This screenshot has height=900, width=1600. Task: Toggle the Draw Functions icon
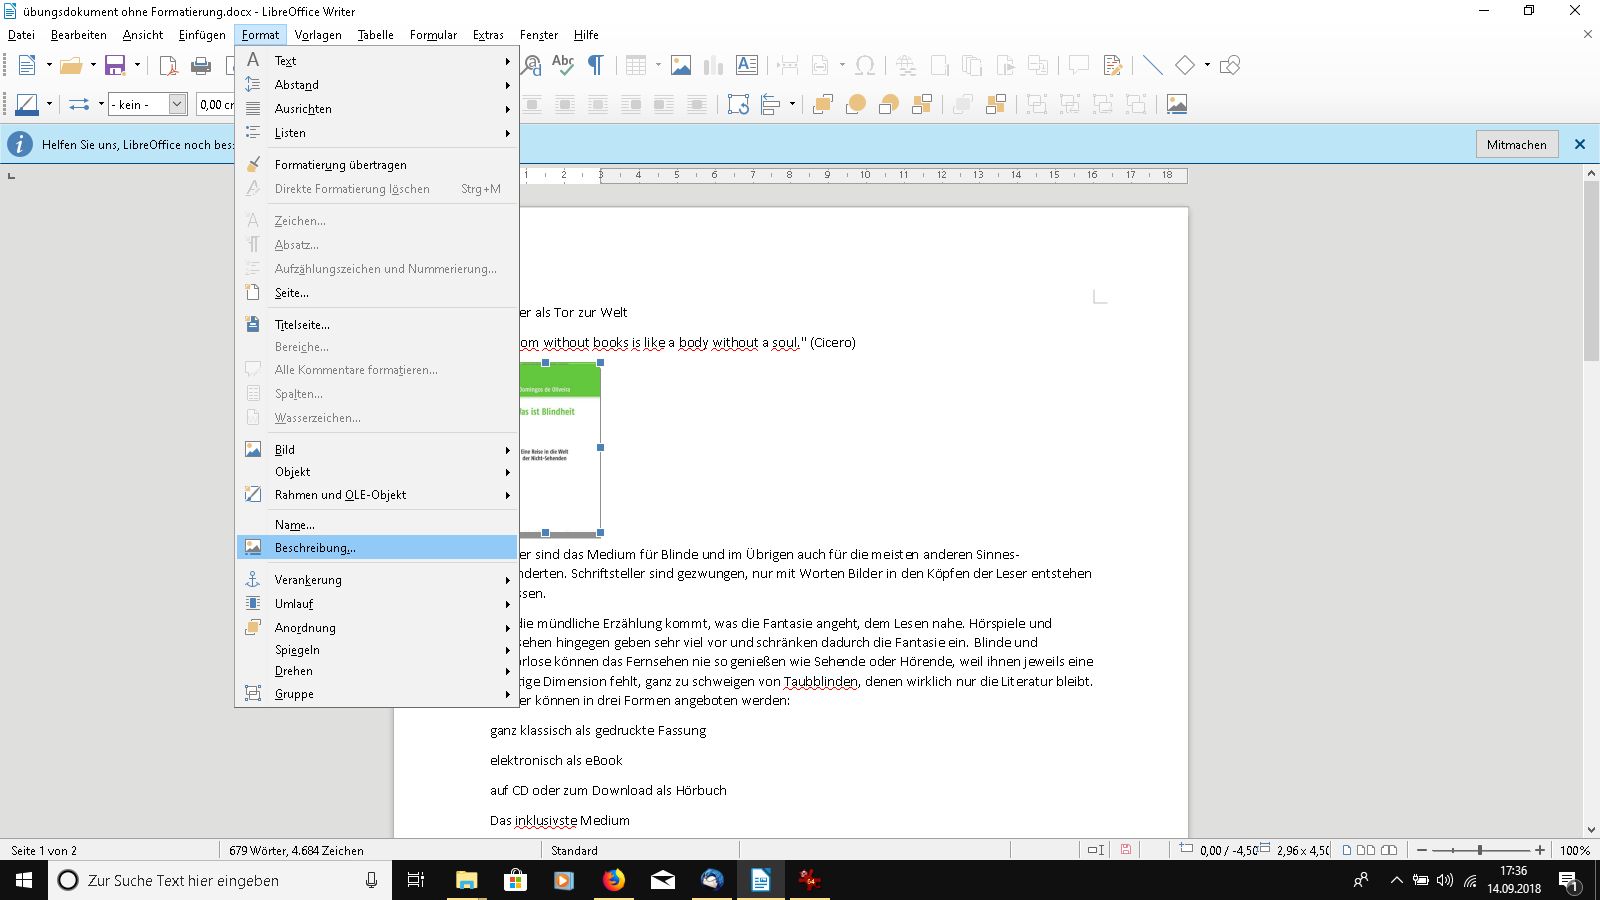click(1230, 66)
